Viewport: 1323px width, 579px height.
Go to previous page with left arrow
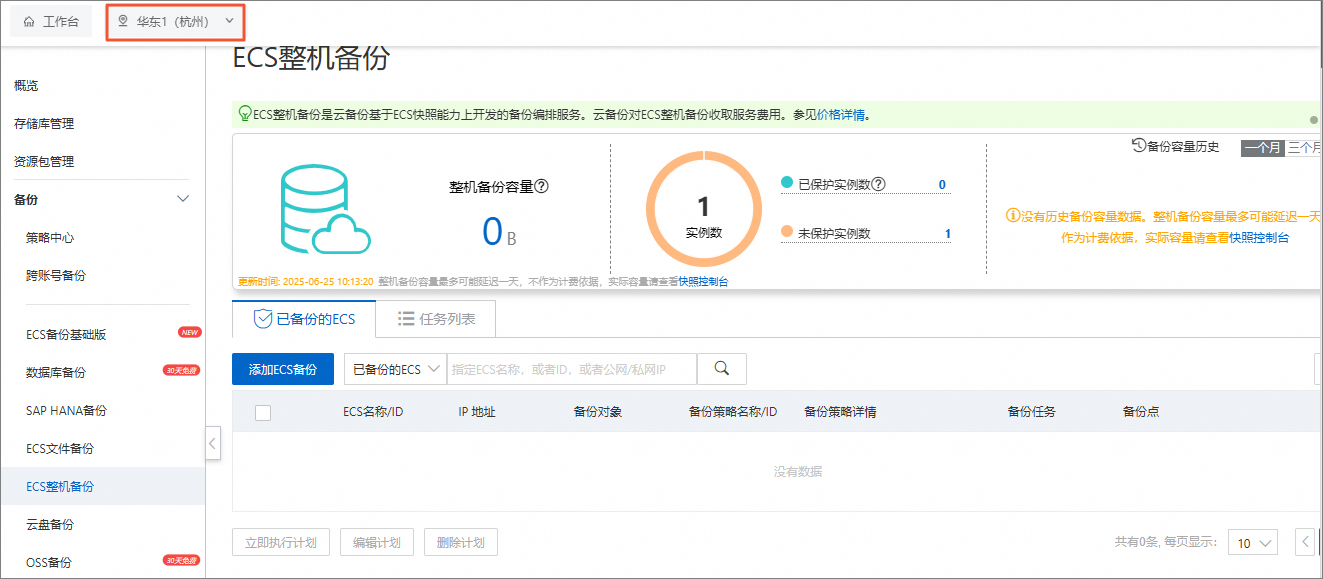pos(1305,543)
